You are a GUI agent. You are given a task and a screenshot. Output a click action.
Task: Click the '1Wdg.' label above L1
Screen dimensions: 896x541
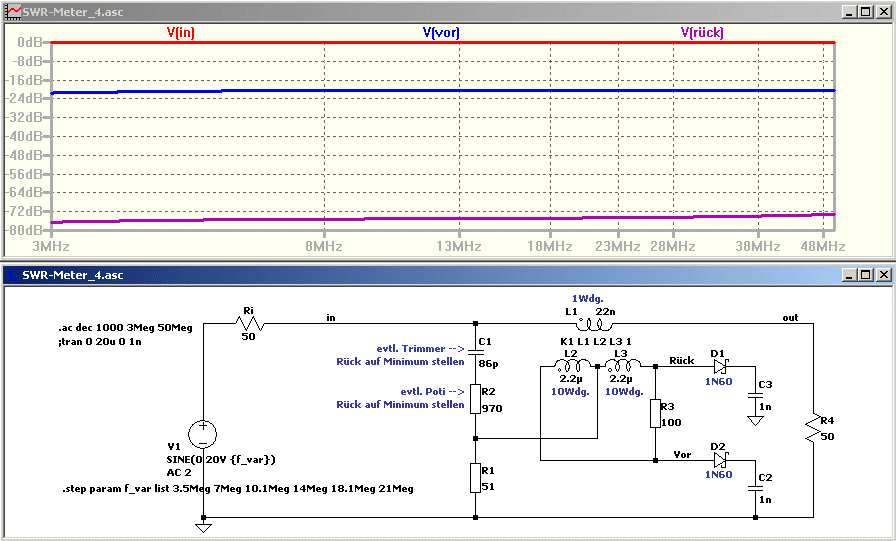(587, 298)
